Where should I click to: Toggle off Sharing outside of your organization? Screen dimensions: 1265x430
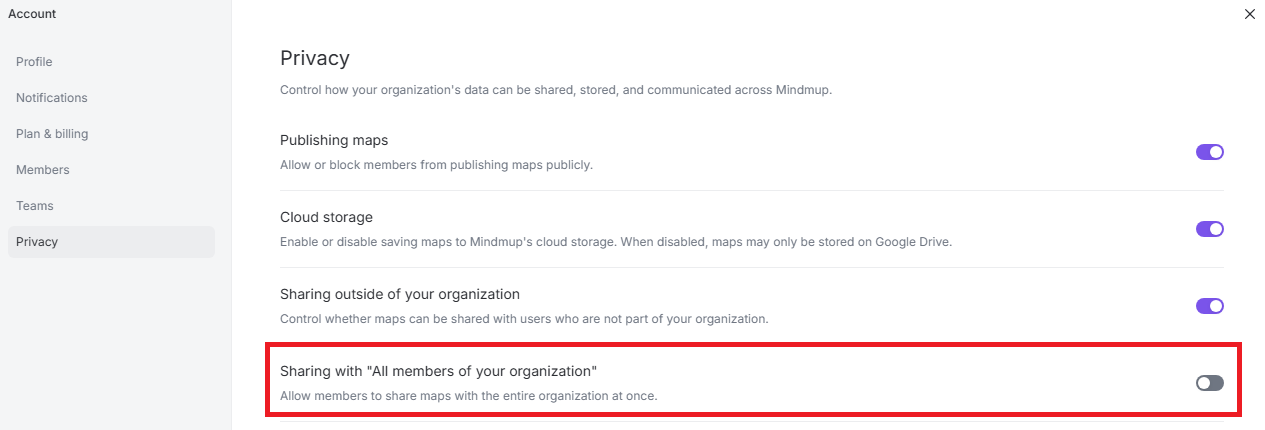click(x=1209, y=306)
